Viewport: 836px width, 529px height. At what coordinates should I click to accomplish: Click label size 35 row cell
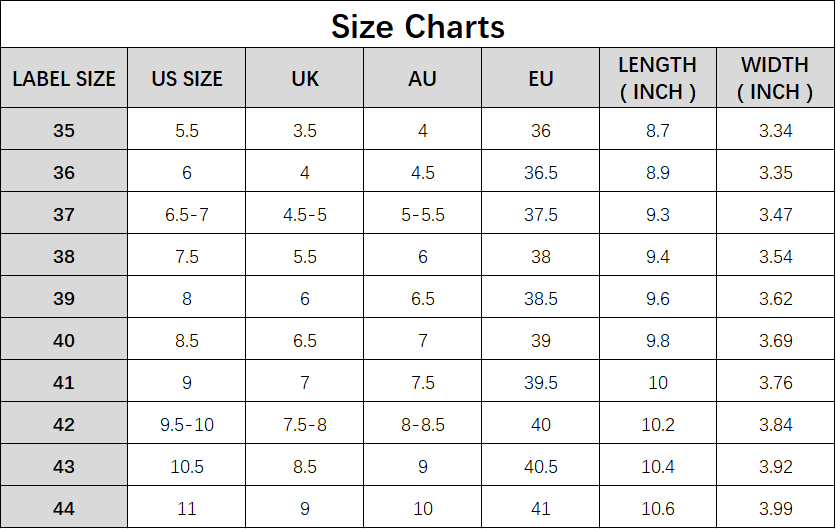pyautogui.click(x=64, y=131)
